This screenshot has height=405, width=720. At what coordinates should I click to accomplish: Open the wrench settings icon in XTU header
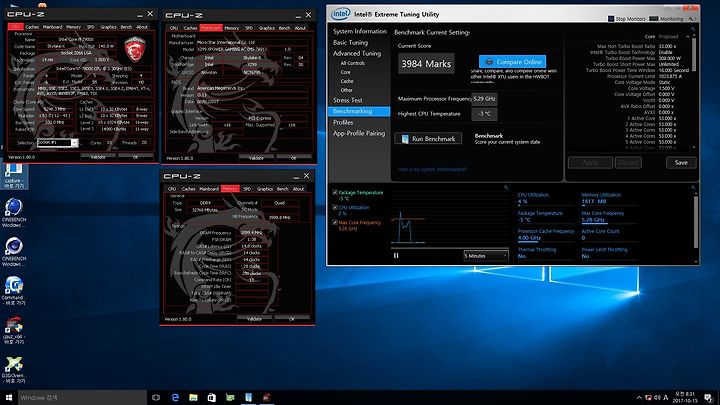(691, 19)
